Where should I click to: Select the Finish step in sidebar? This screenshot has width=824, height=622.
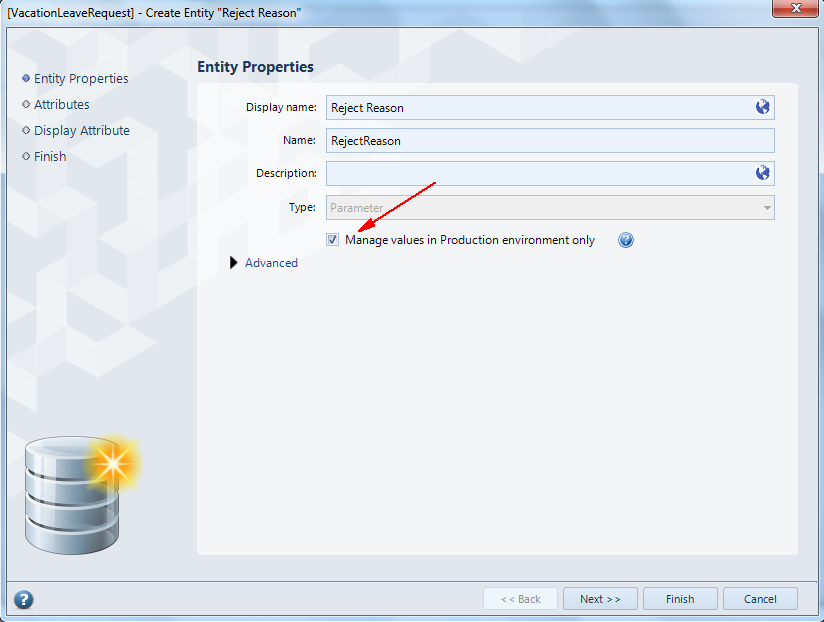click(50, 157)
